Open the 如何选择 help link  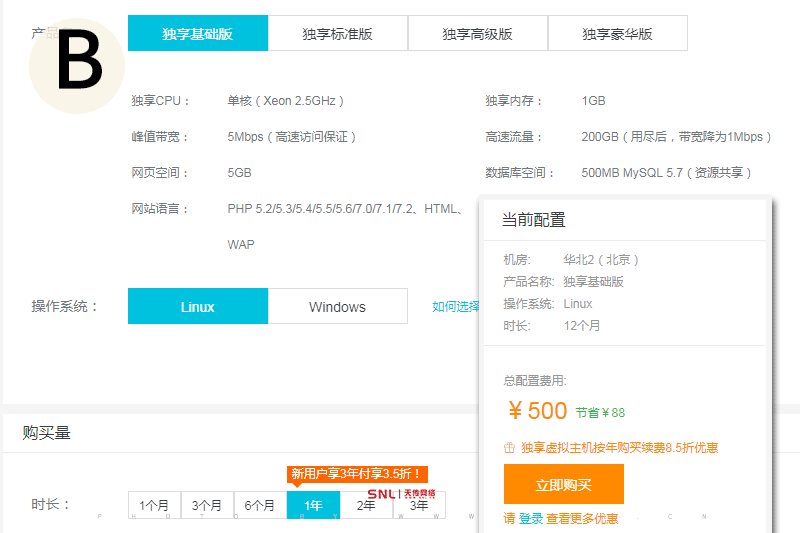tap(456, 307)
